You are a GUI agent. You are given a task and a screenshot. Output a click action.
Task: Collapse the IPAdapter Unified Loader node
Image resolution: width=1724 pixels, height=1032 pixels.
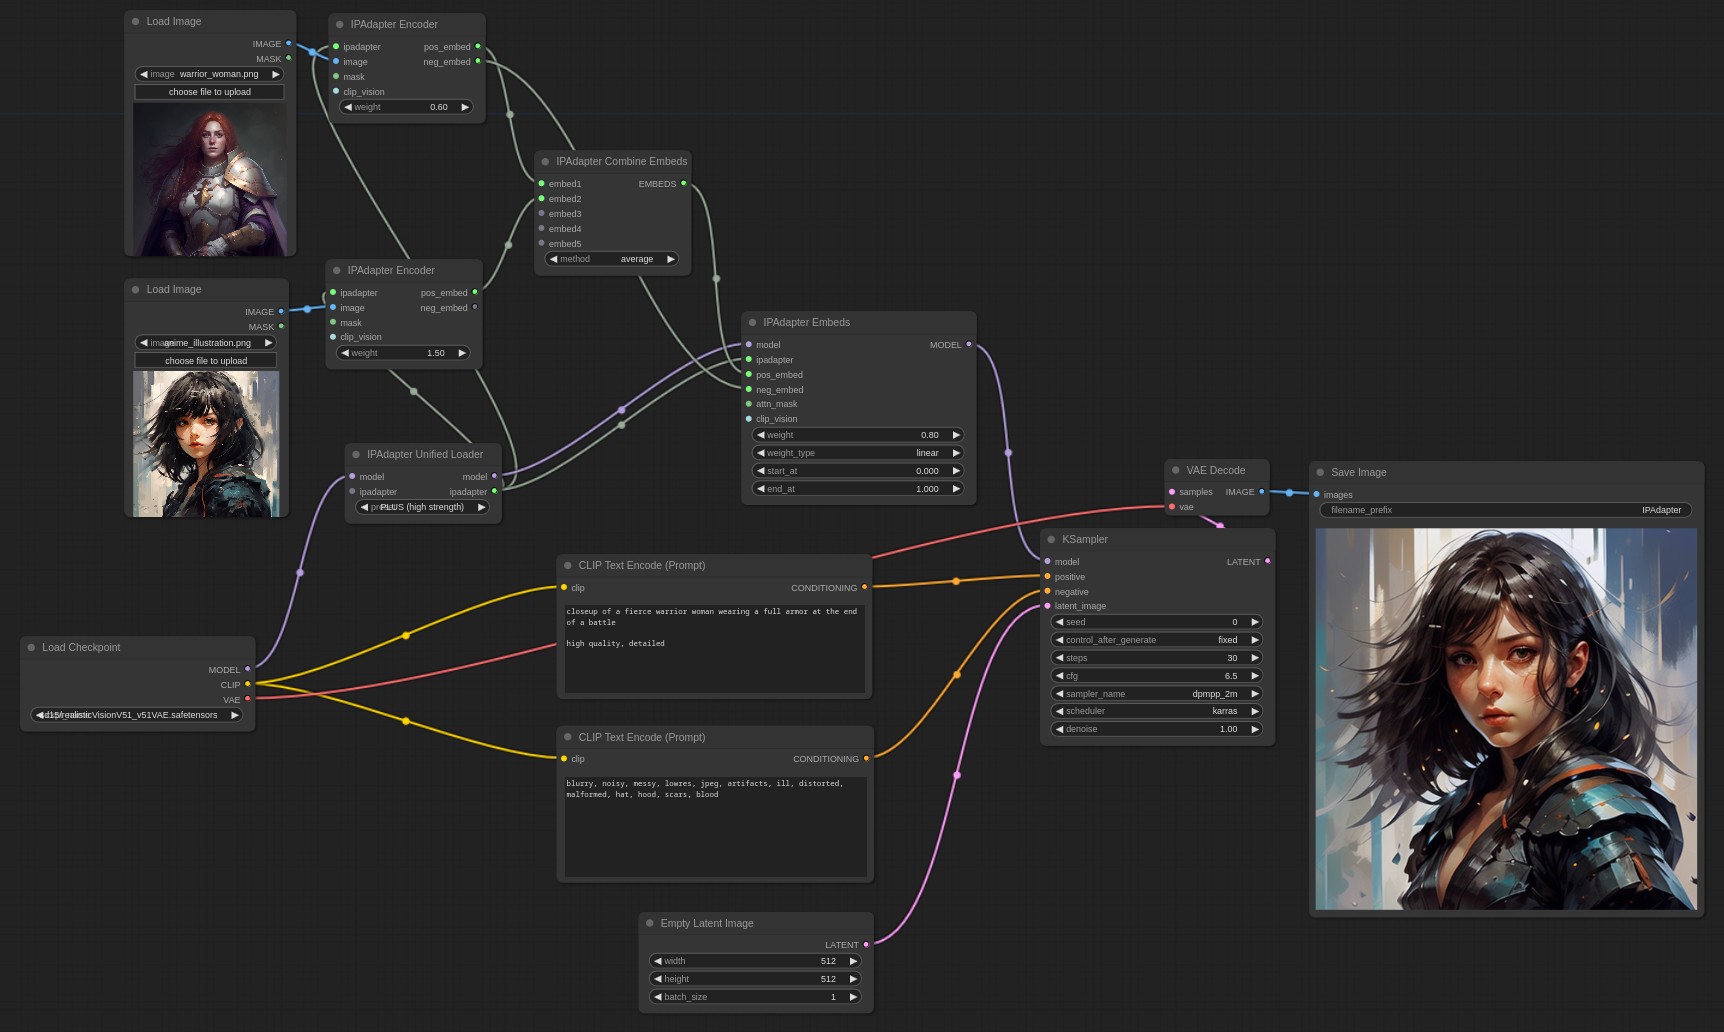pos(357,454)
